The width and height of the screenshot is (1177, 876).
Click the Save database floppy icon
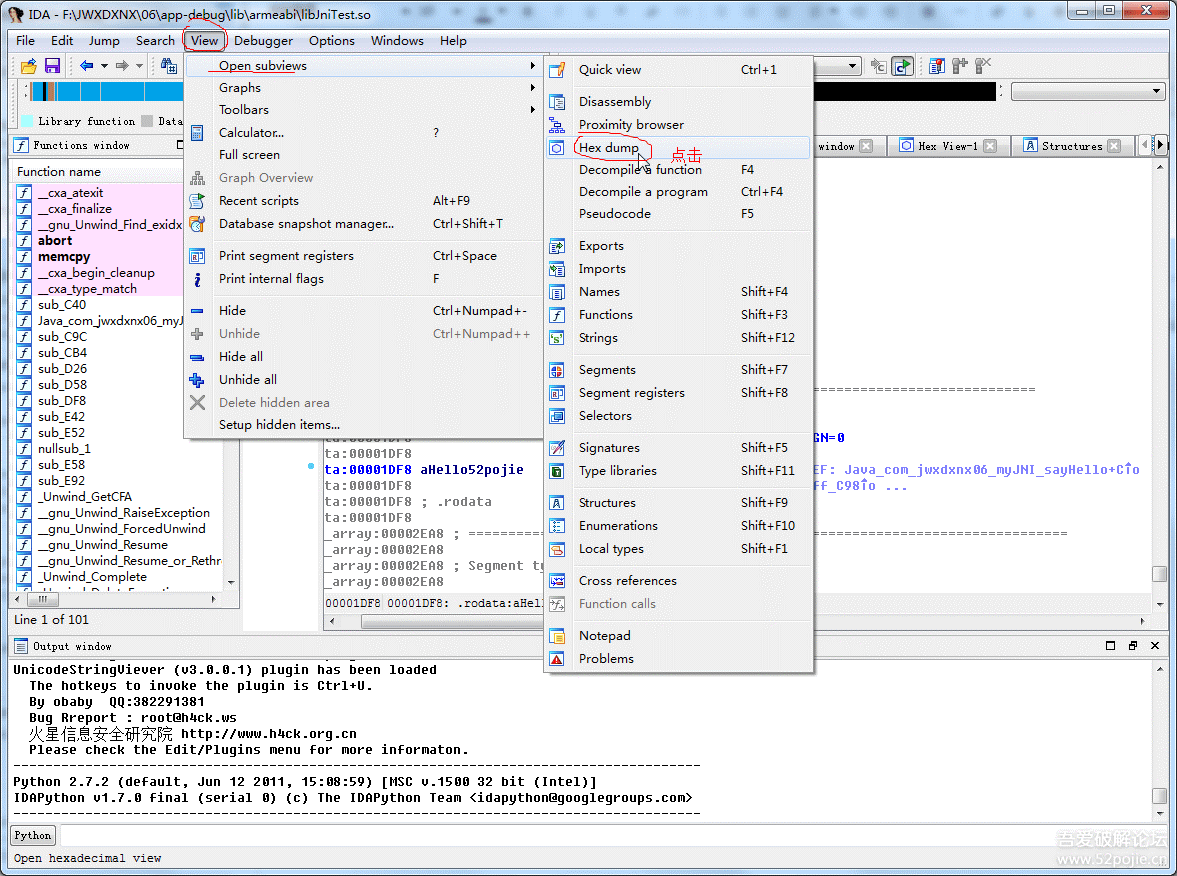(52, 66)
